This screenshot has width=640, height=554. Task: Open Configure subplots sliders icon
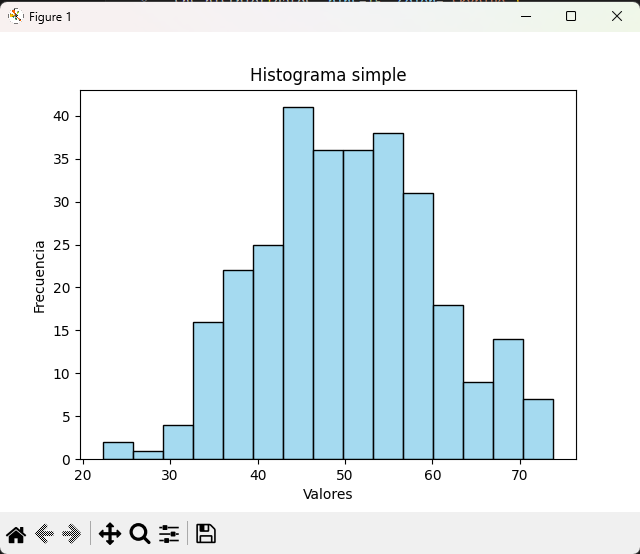pyautogui.click(x=169, y=534)
